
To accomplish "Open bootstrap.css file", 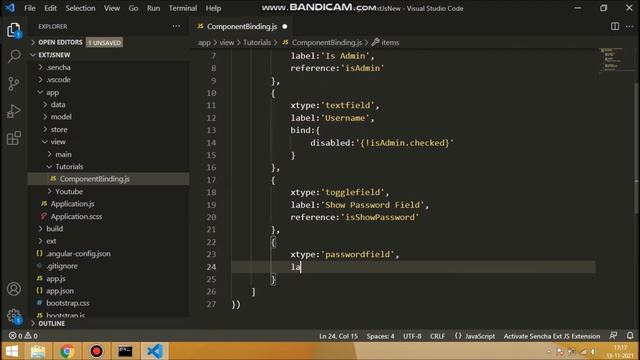I will (67, 303).
